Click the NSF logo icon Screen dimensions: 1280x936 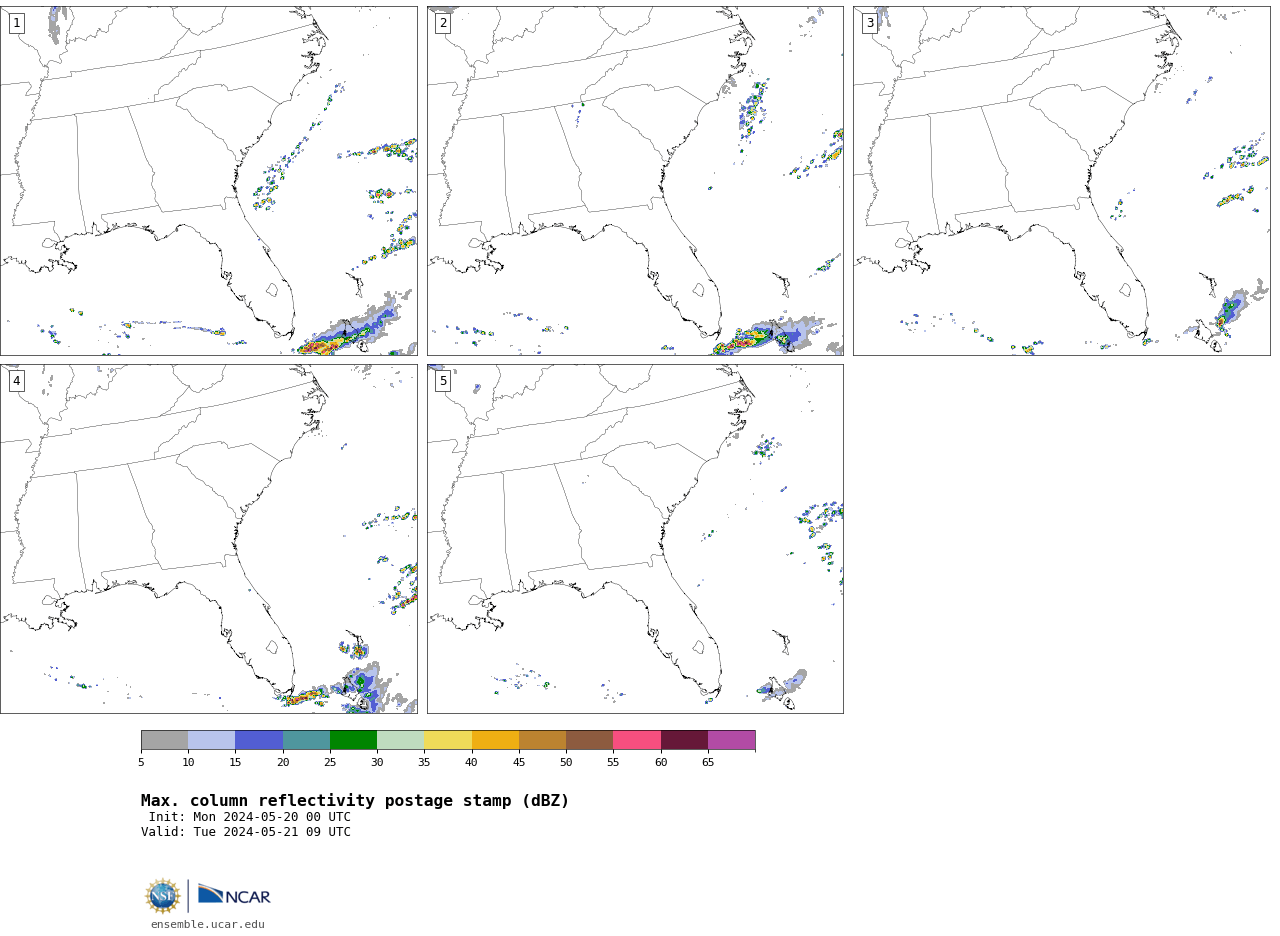pyautogui.click(x=163, y=896)
